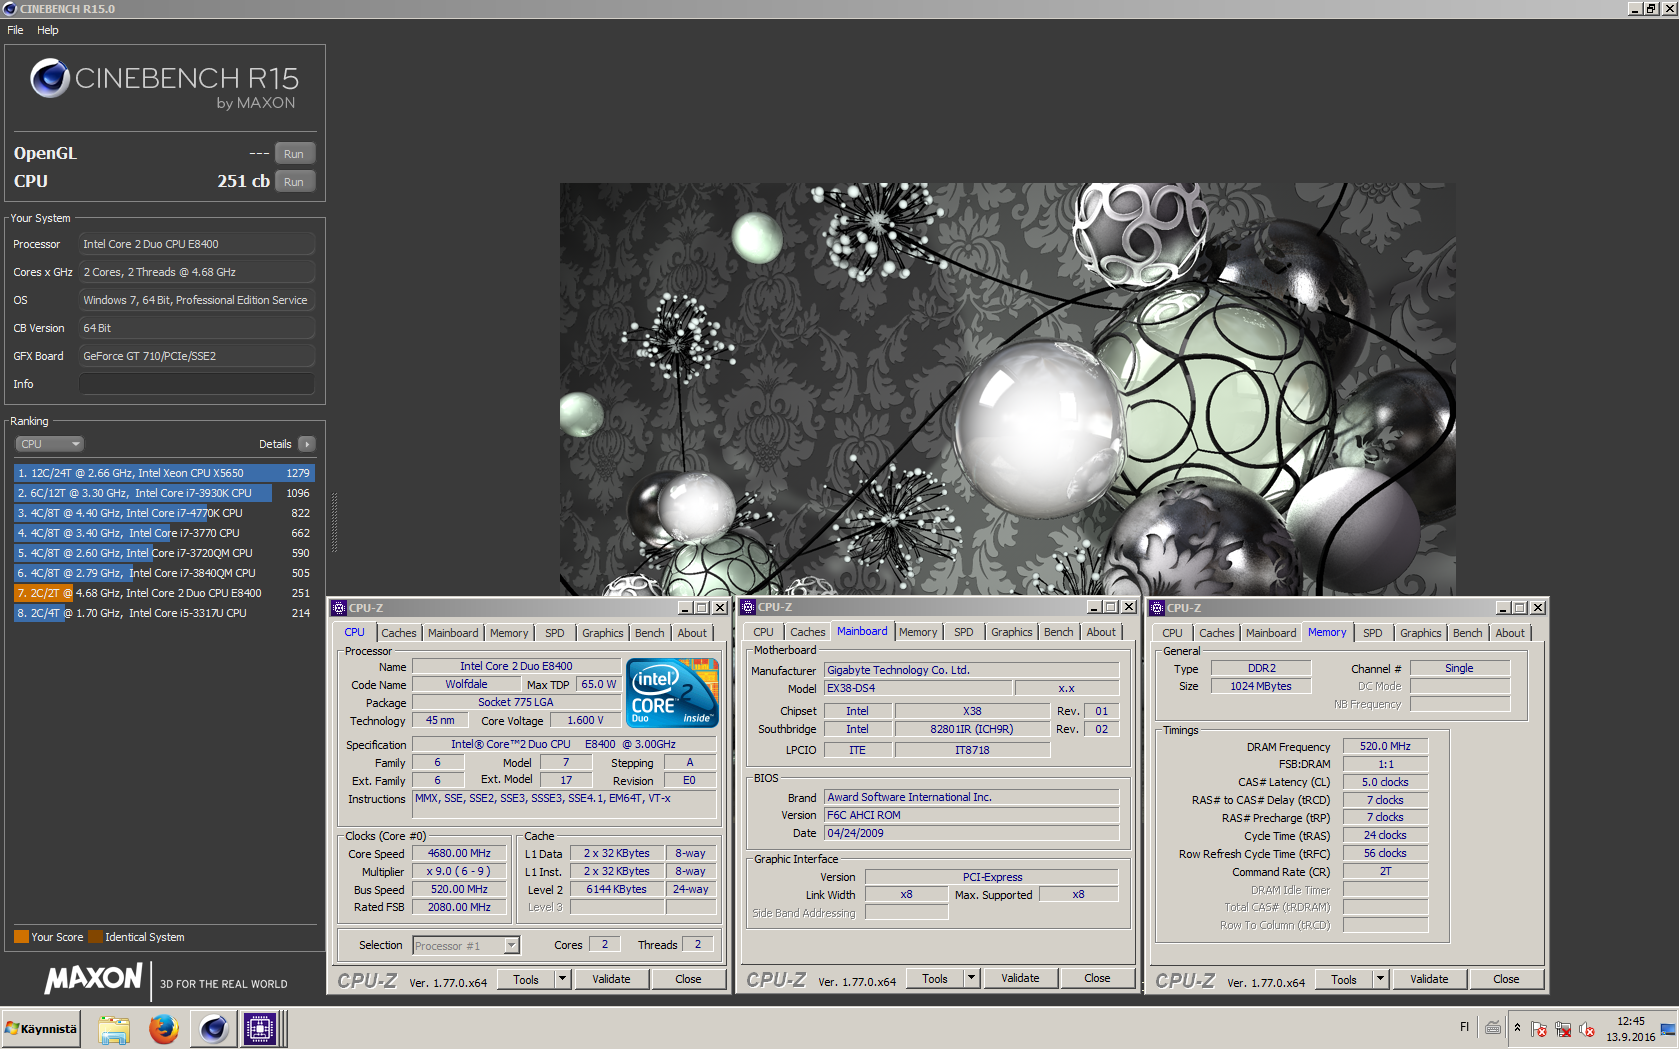Click title bar icon of CPU-Z Memory window
This screenshot has width=1679, height=1049.
pyautogui.click(x=1157, y=608)
